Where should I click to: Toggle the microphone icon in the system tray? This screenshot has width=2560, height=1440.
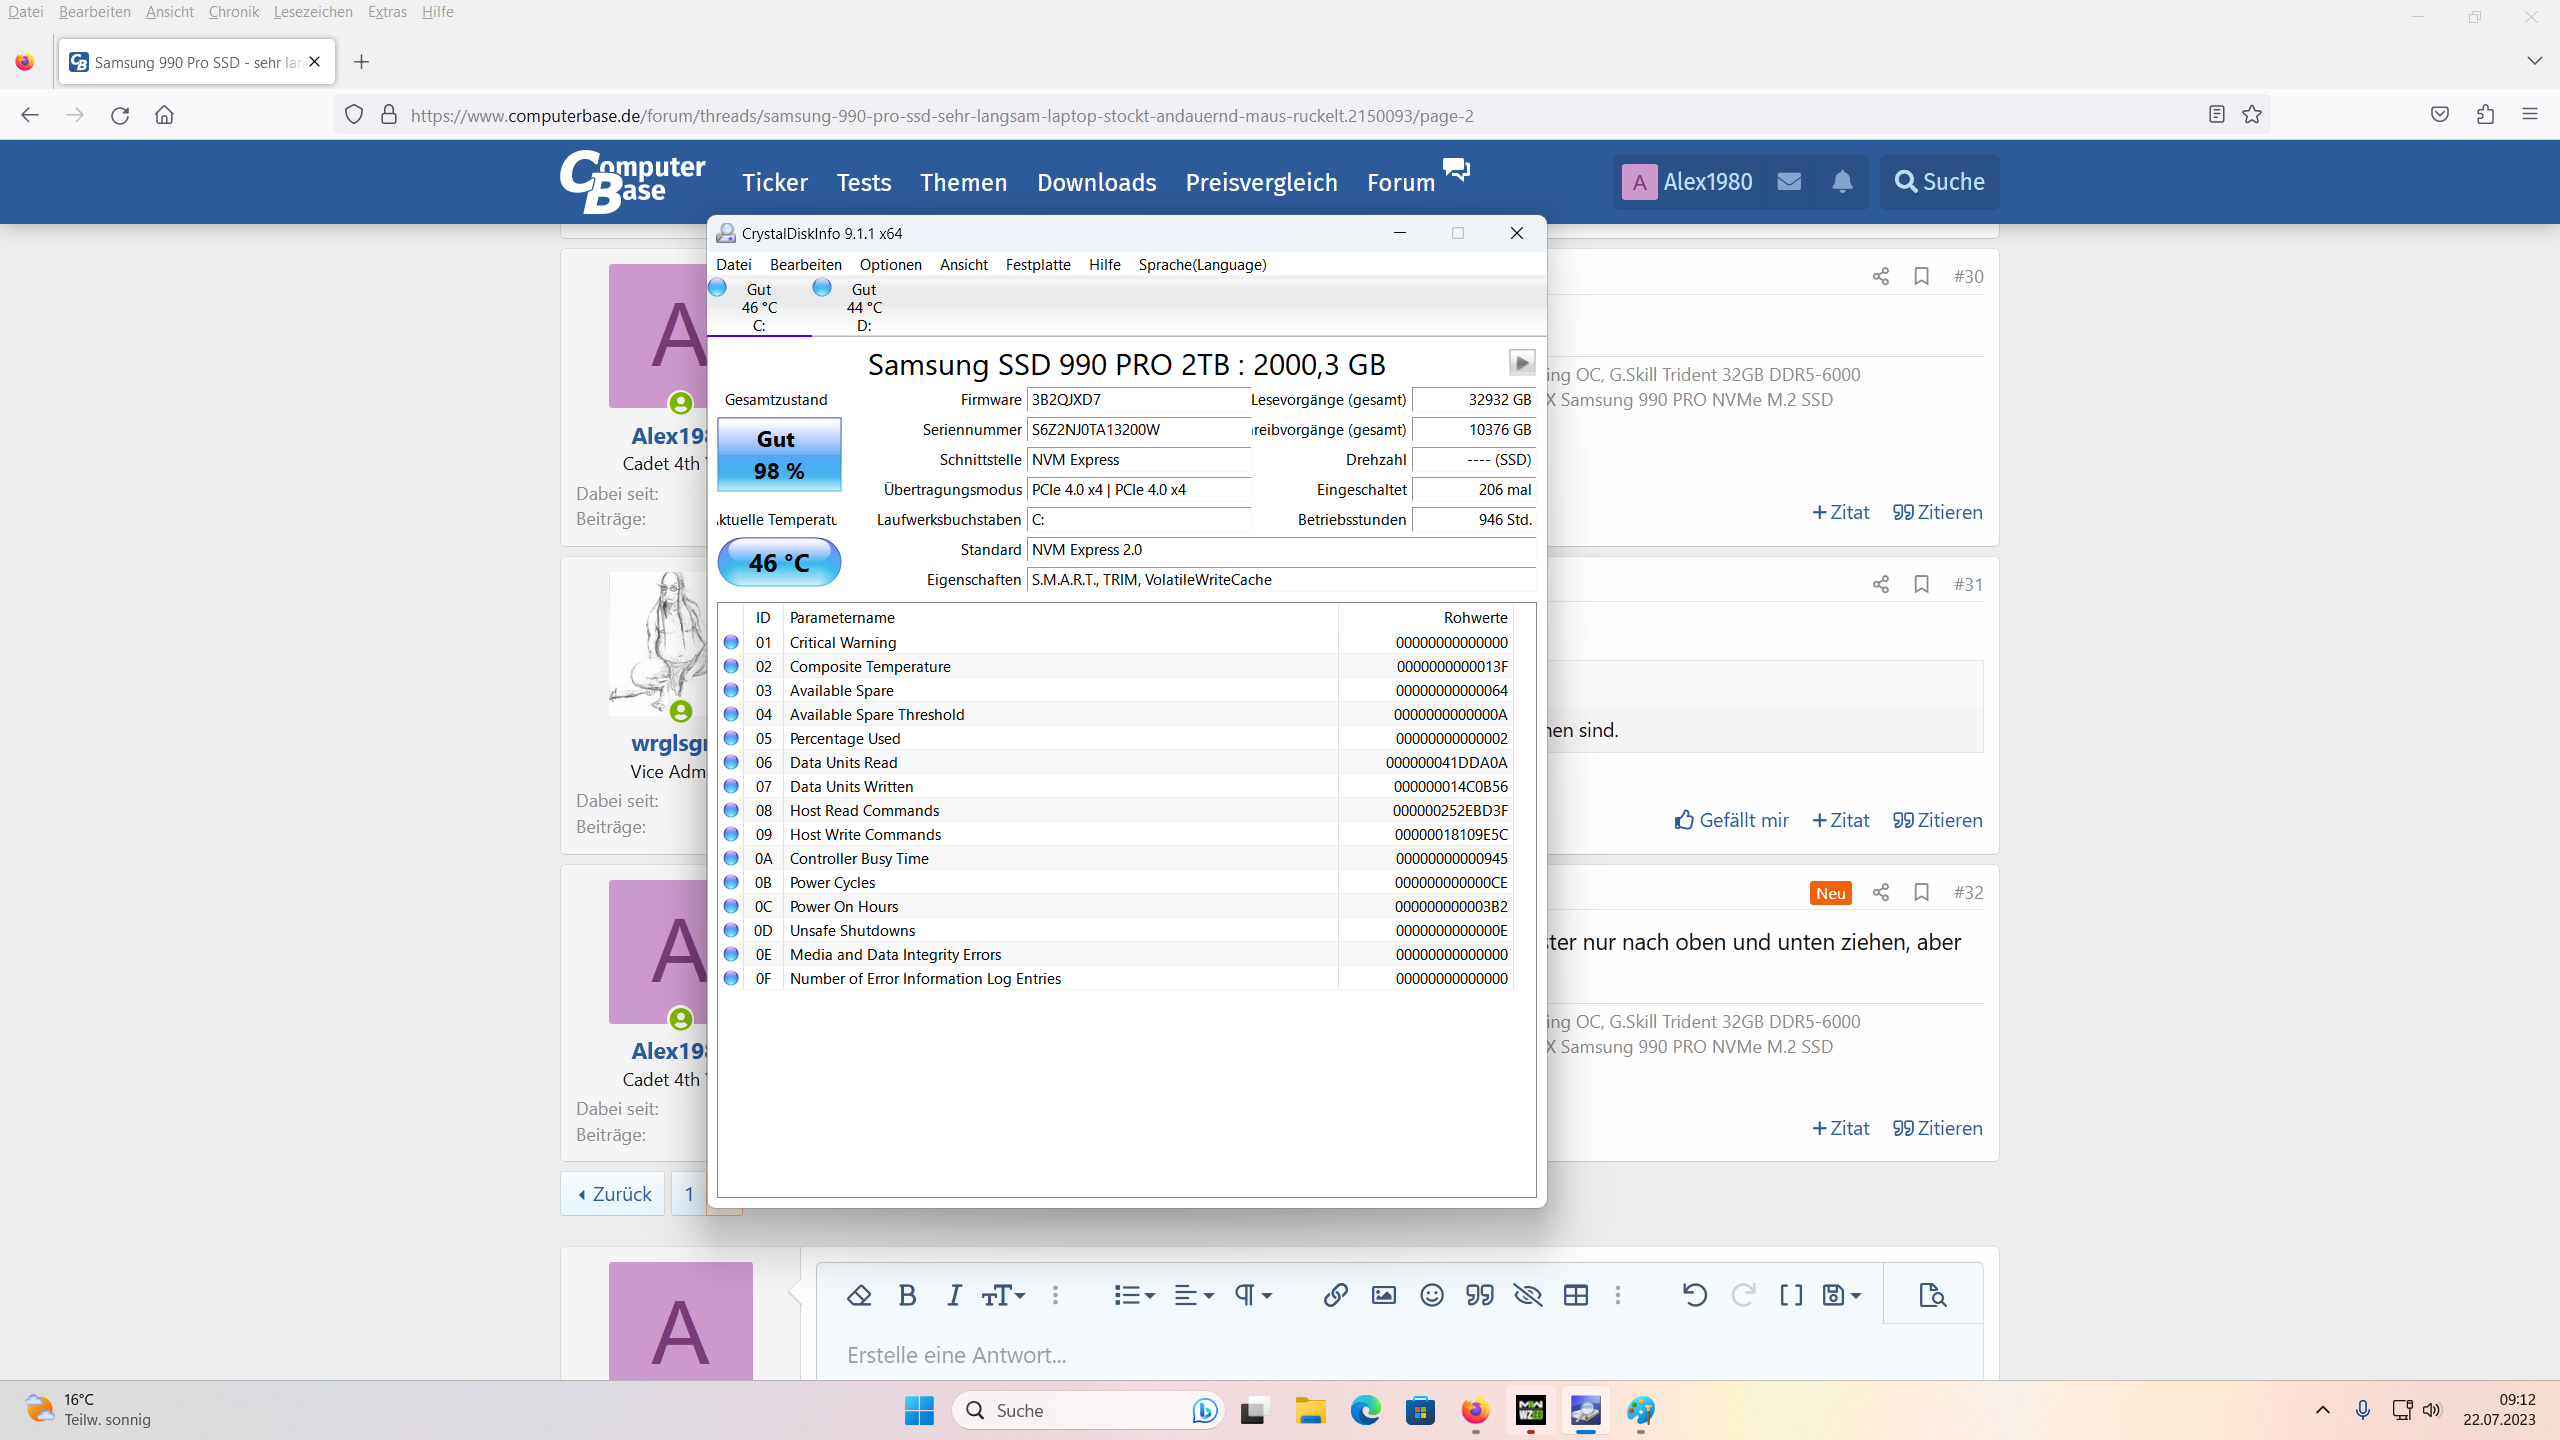point(2363,1410)
